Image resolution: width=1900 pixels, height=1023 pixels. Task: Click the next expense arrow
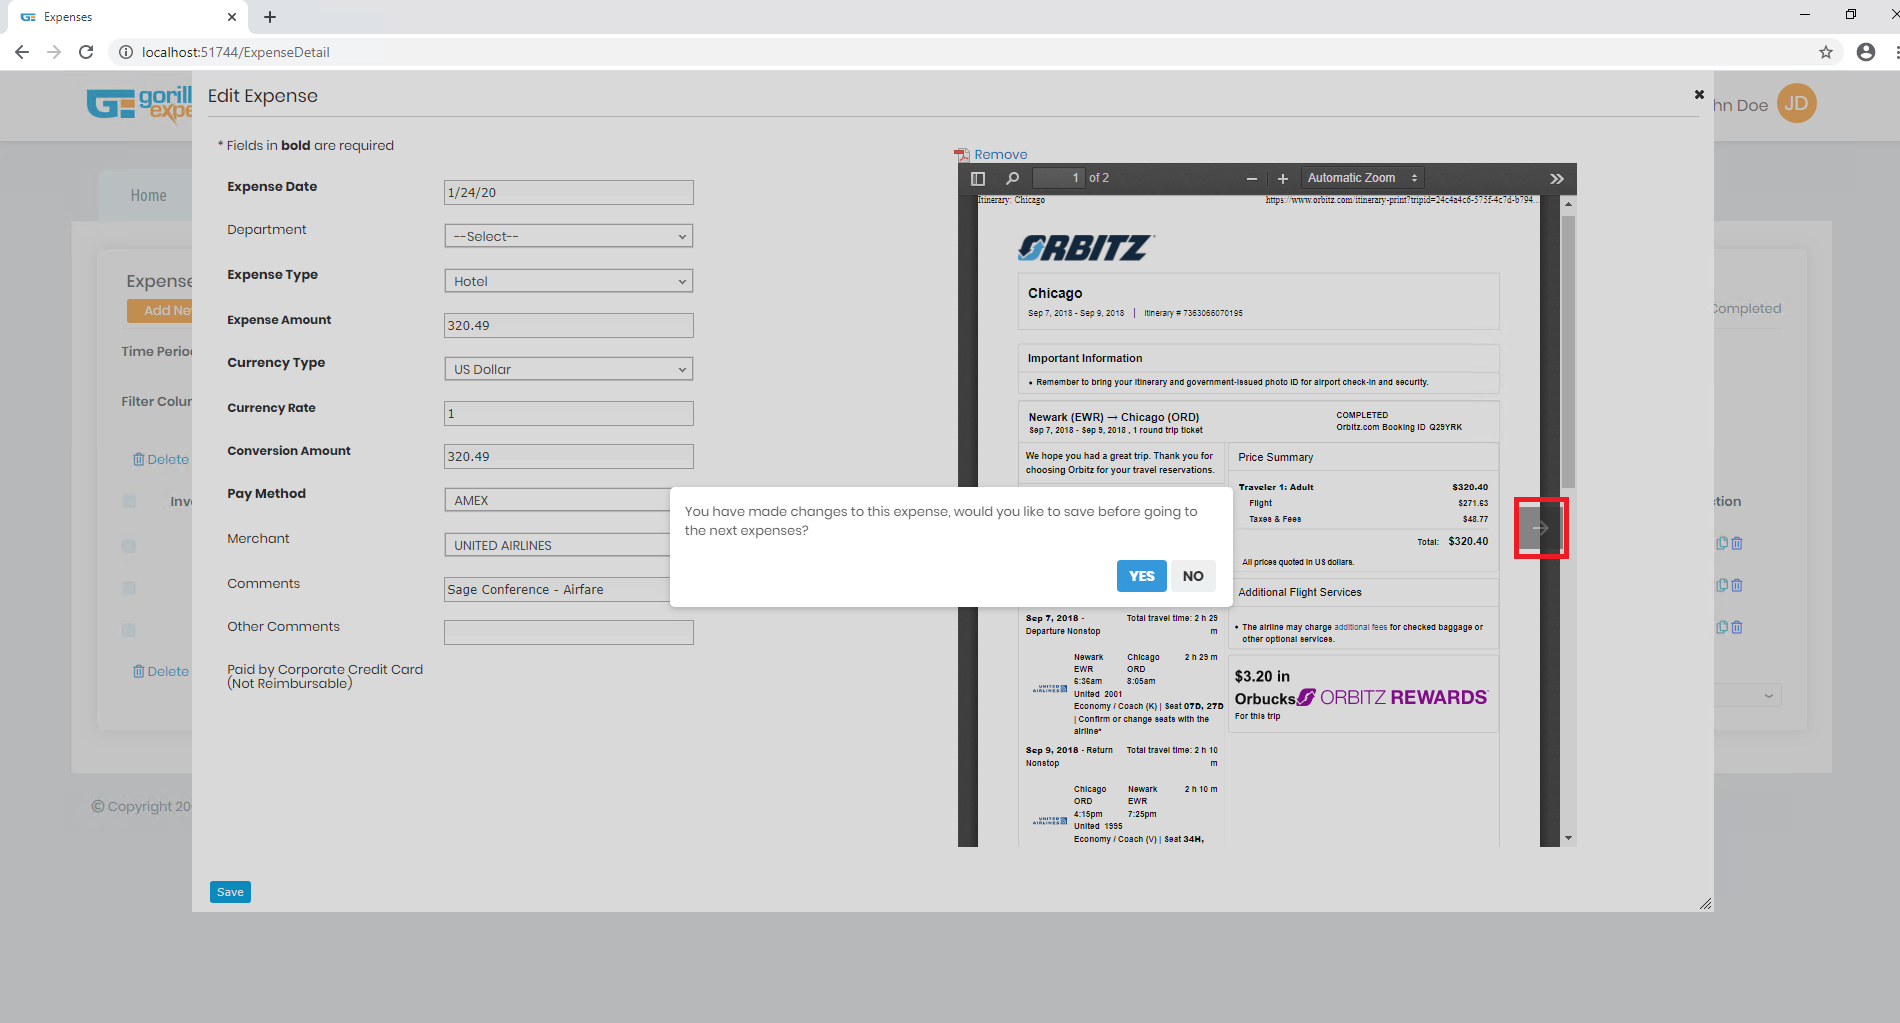[x=1540, y=528]
